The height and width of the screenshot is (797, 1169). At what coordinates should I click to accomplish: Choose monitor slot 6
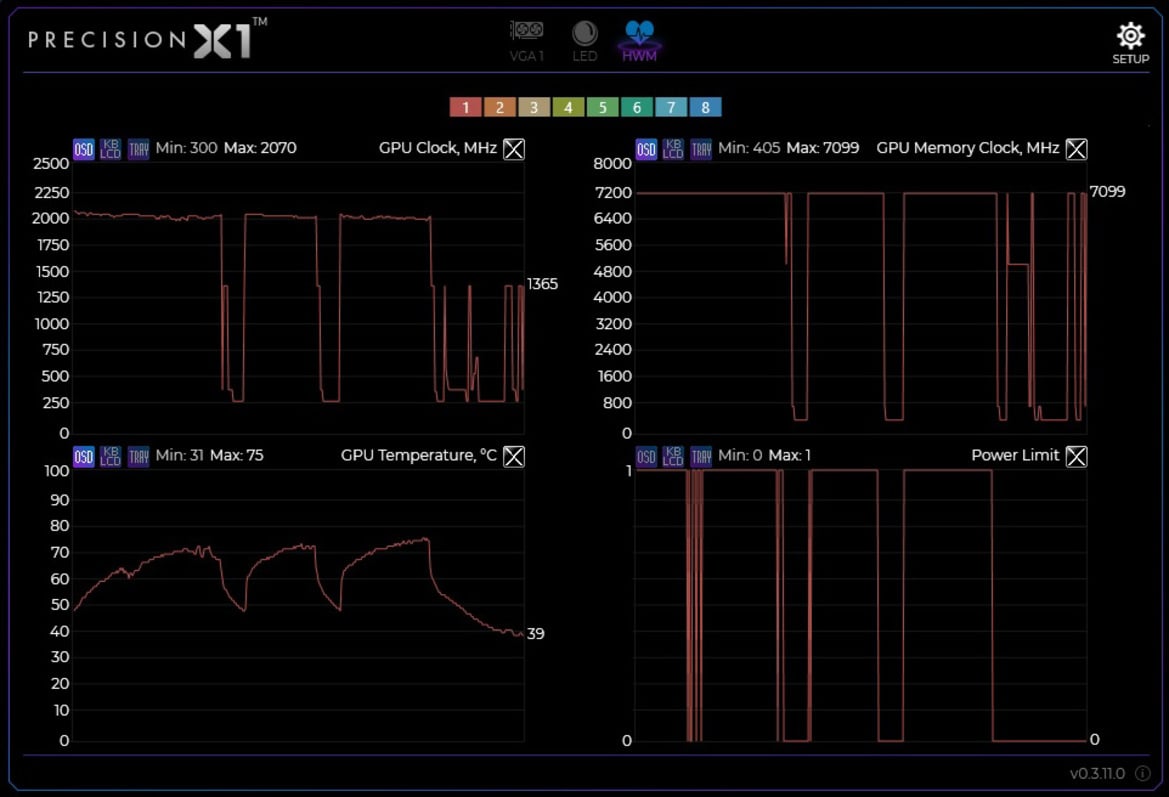[x=637, y=107]
